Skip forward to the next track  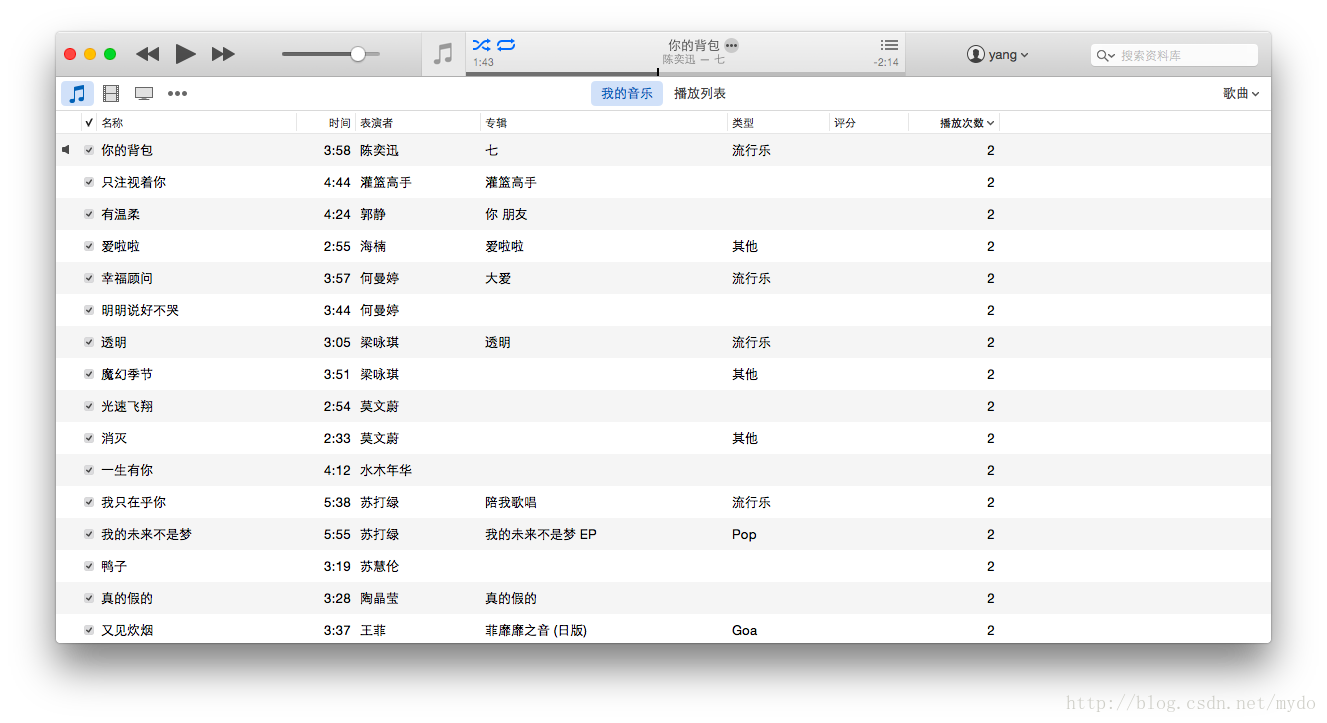[x=223, y=54]
